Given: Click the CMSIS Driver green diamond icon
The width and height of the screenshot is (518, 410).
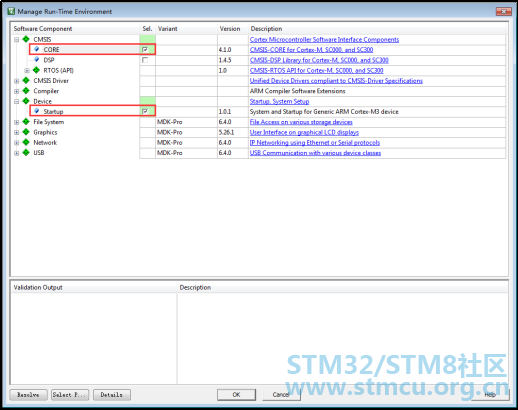Looking at the screenshot, I should pos(26,80).
